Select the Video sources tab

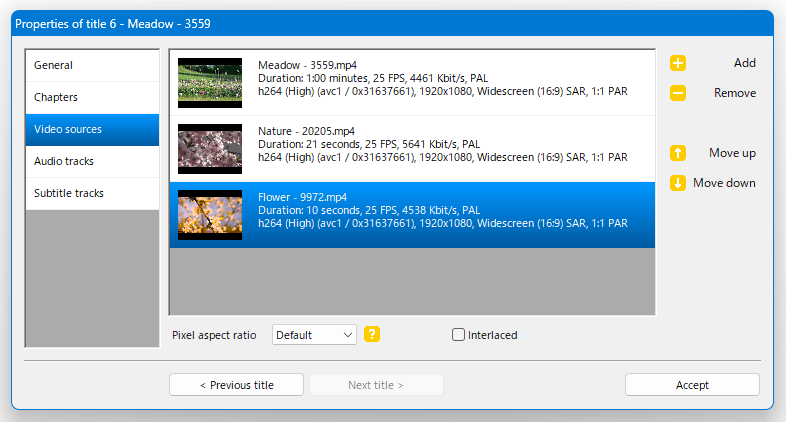pos(92,129)
